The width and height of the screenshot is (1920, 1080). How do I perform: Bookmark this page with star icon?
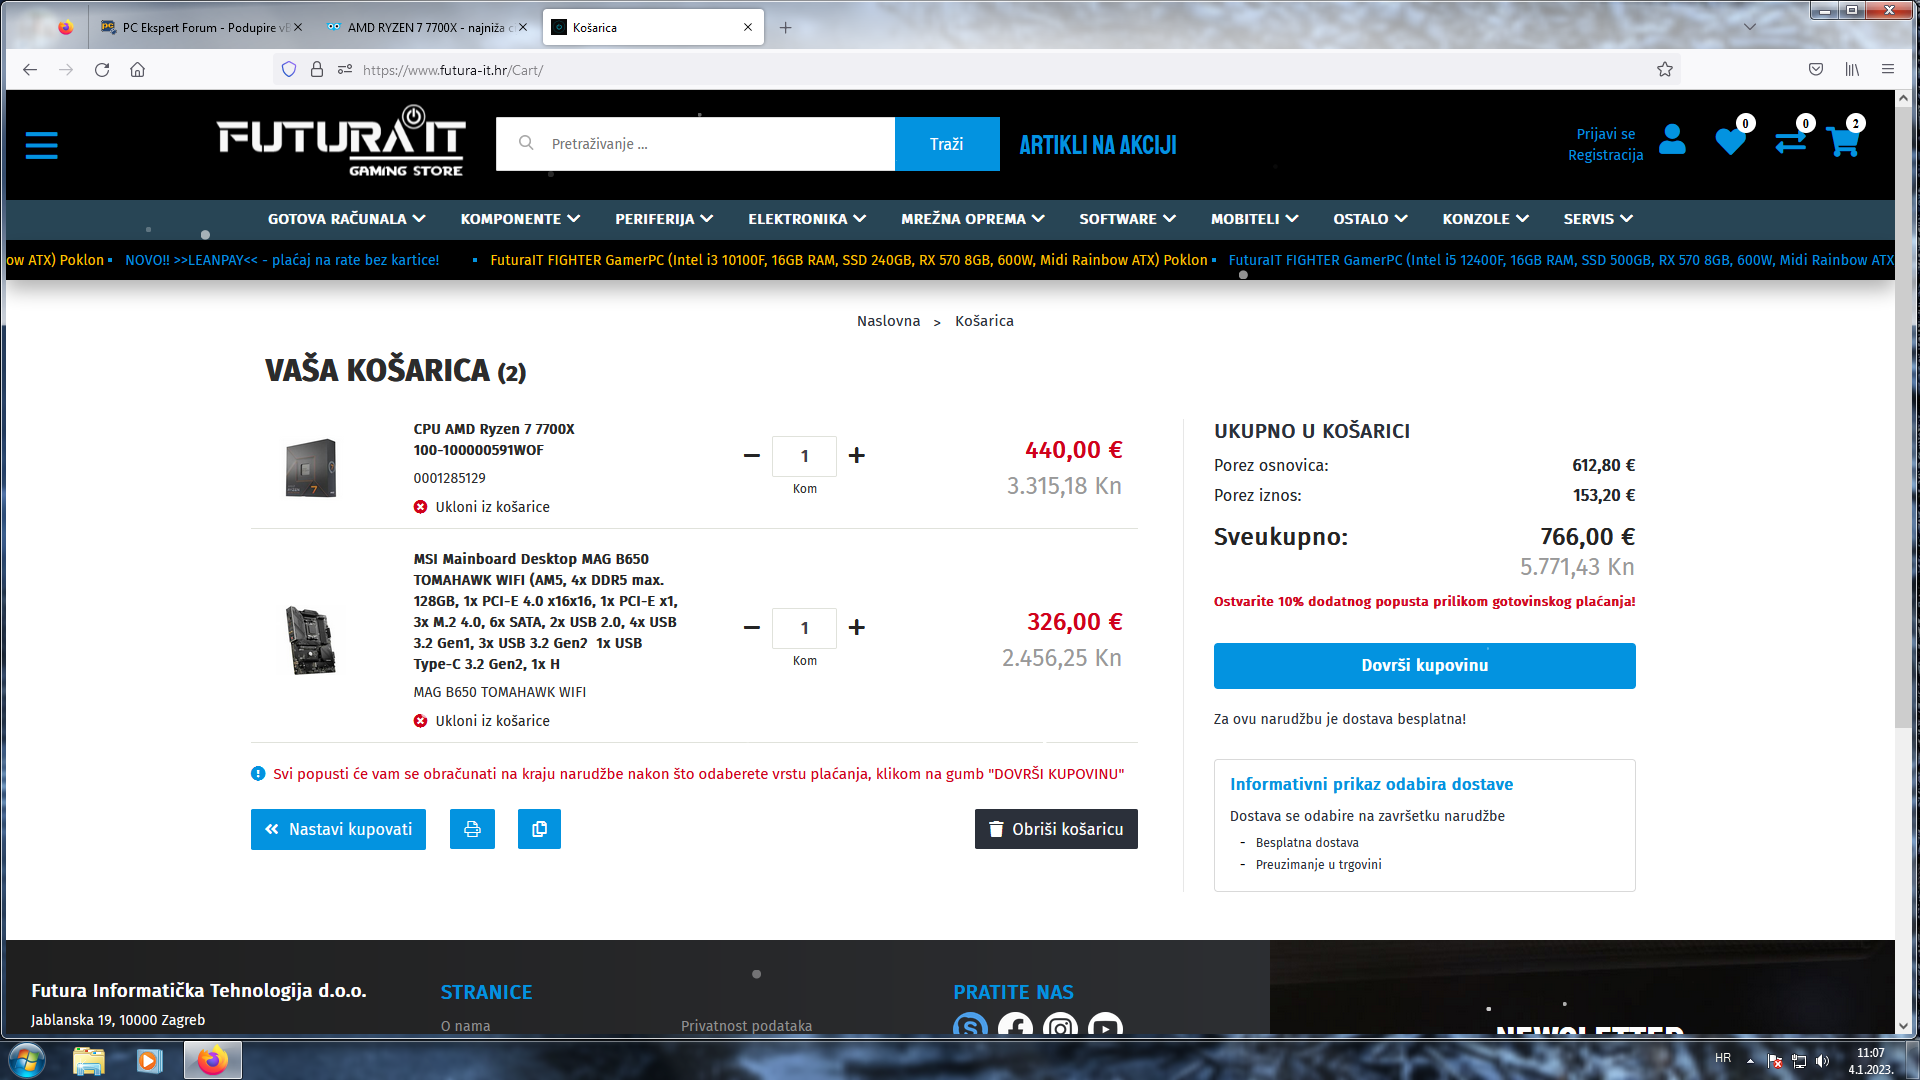click(1665, 69)
